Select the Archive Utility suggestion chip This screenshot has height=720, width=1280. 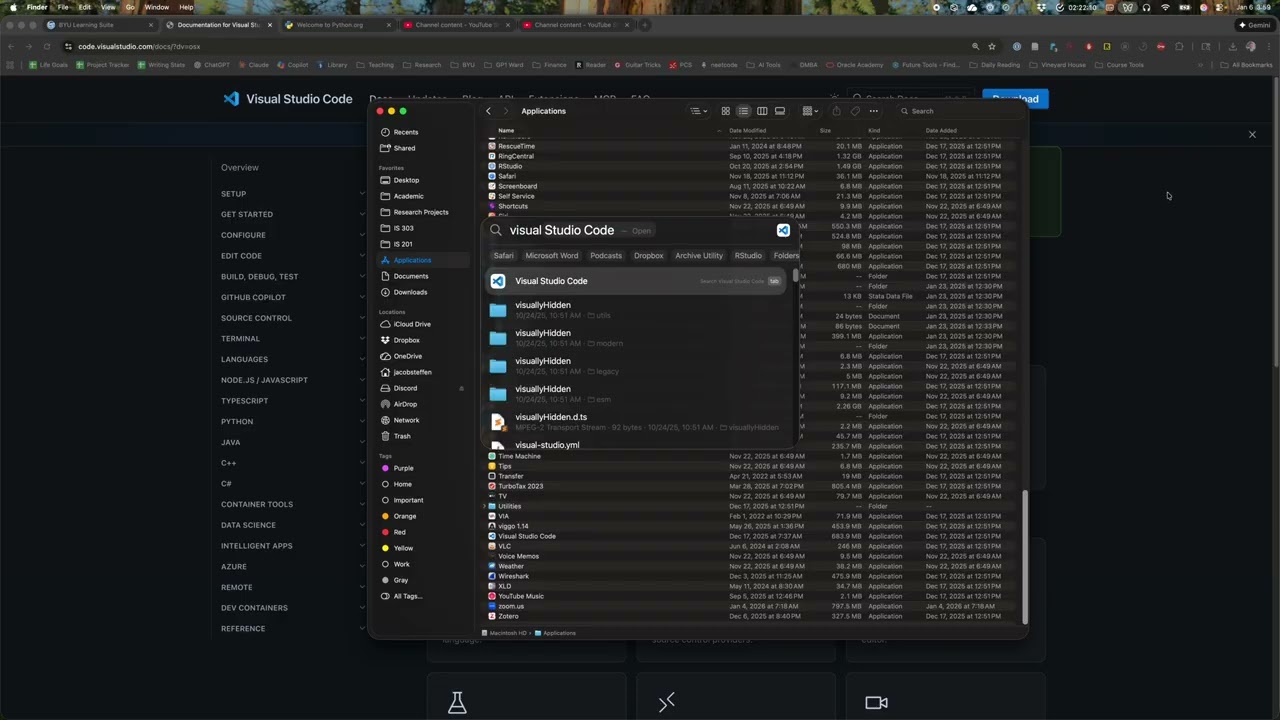click(699, 256)
